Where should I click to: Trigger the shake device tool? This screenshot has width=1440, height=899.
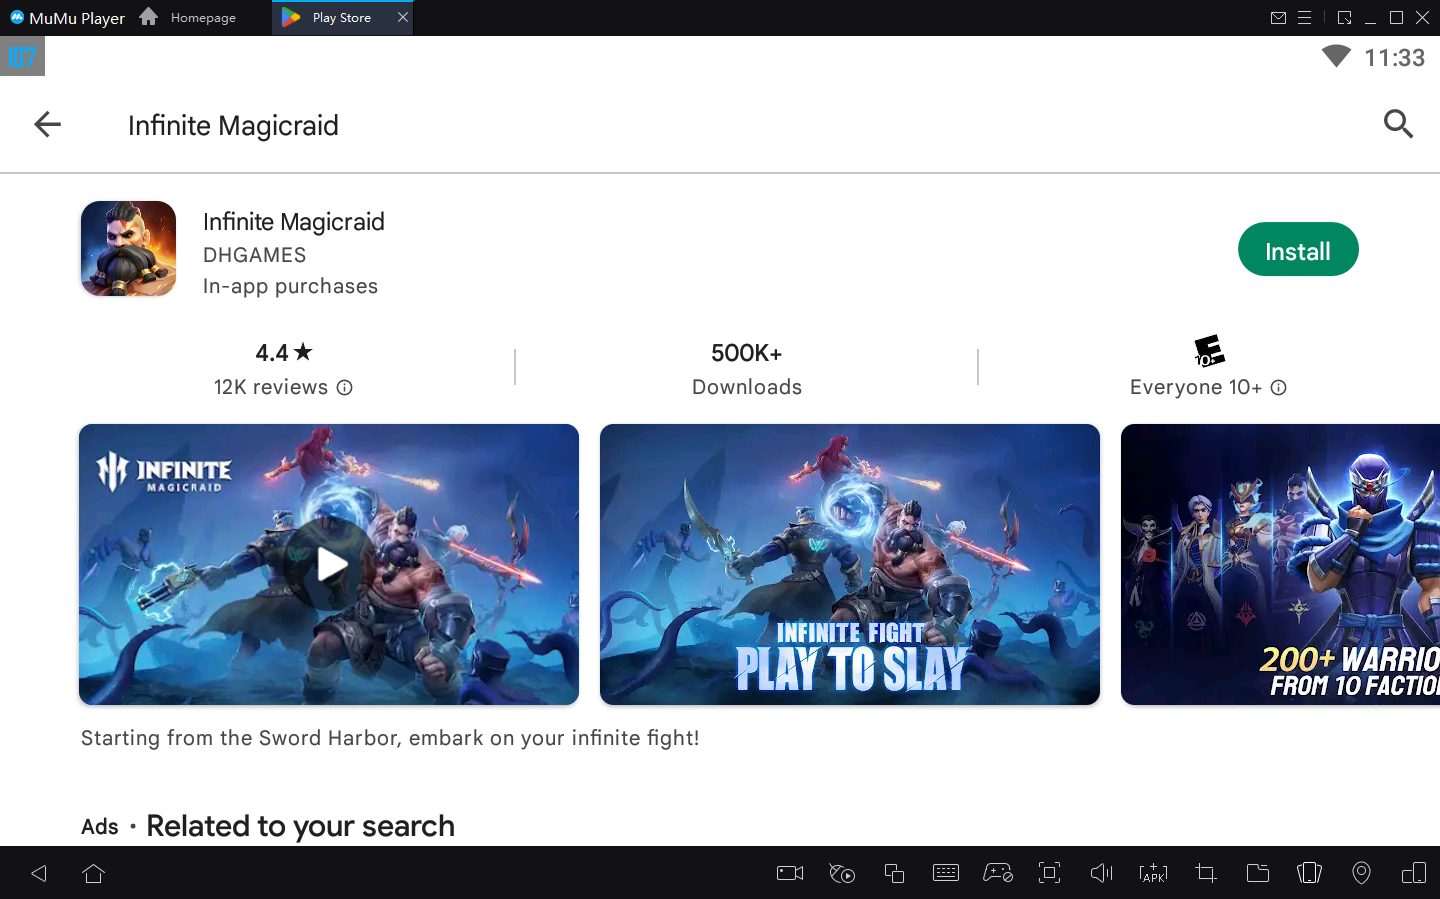pos(1309,873)
